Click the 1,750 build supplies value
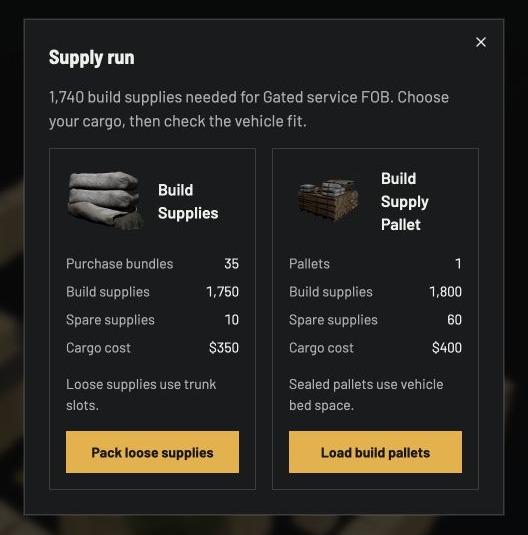The height and width of the screenshot is (535, 528). pos(223,292)
